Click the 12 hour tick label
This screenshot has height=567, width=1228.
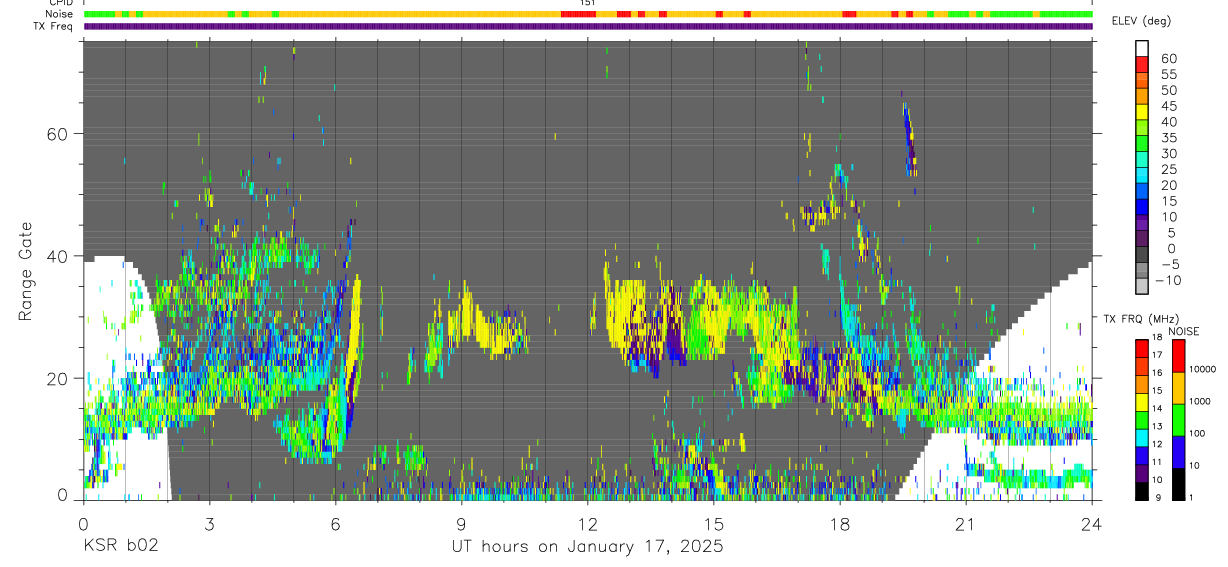click(587, 523)
